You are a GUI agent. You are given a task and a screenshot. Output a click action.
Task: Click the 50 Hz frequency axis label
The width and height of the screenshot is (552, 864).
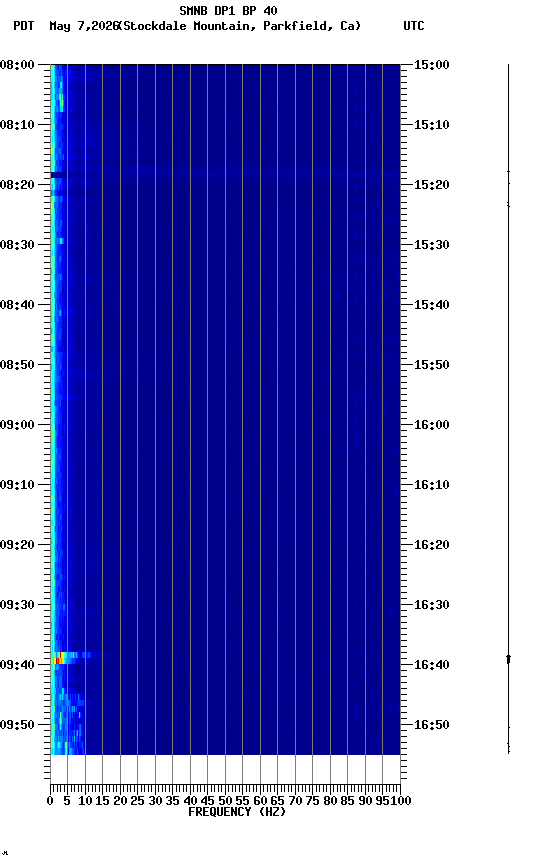[225, 801]
